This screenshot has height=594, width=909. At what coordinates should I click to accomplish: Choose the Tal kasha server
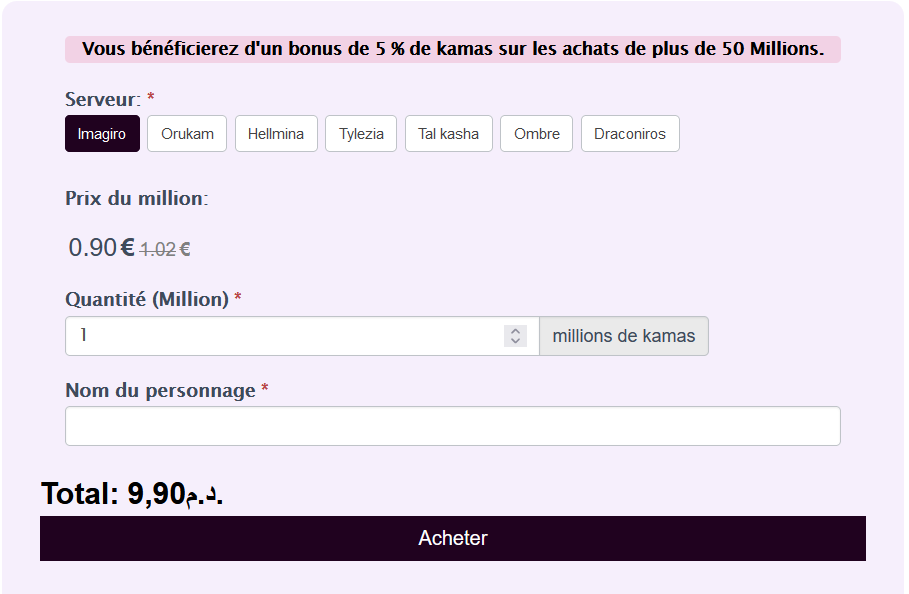point(449,133)
